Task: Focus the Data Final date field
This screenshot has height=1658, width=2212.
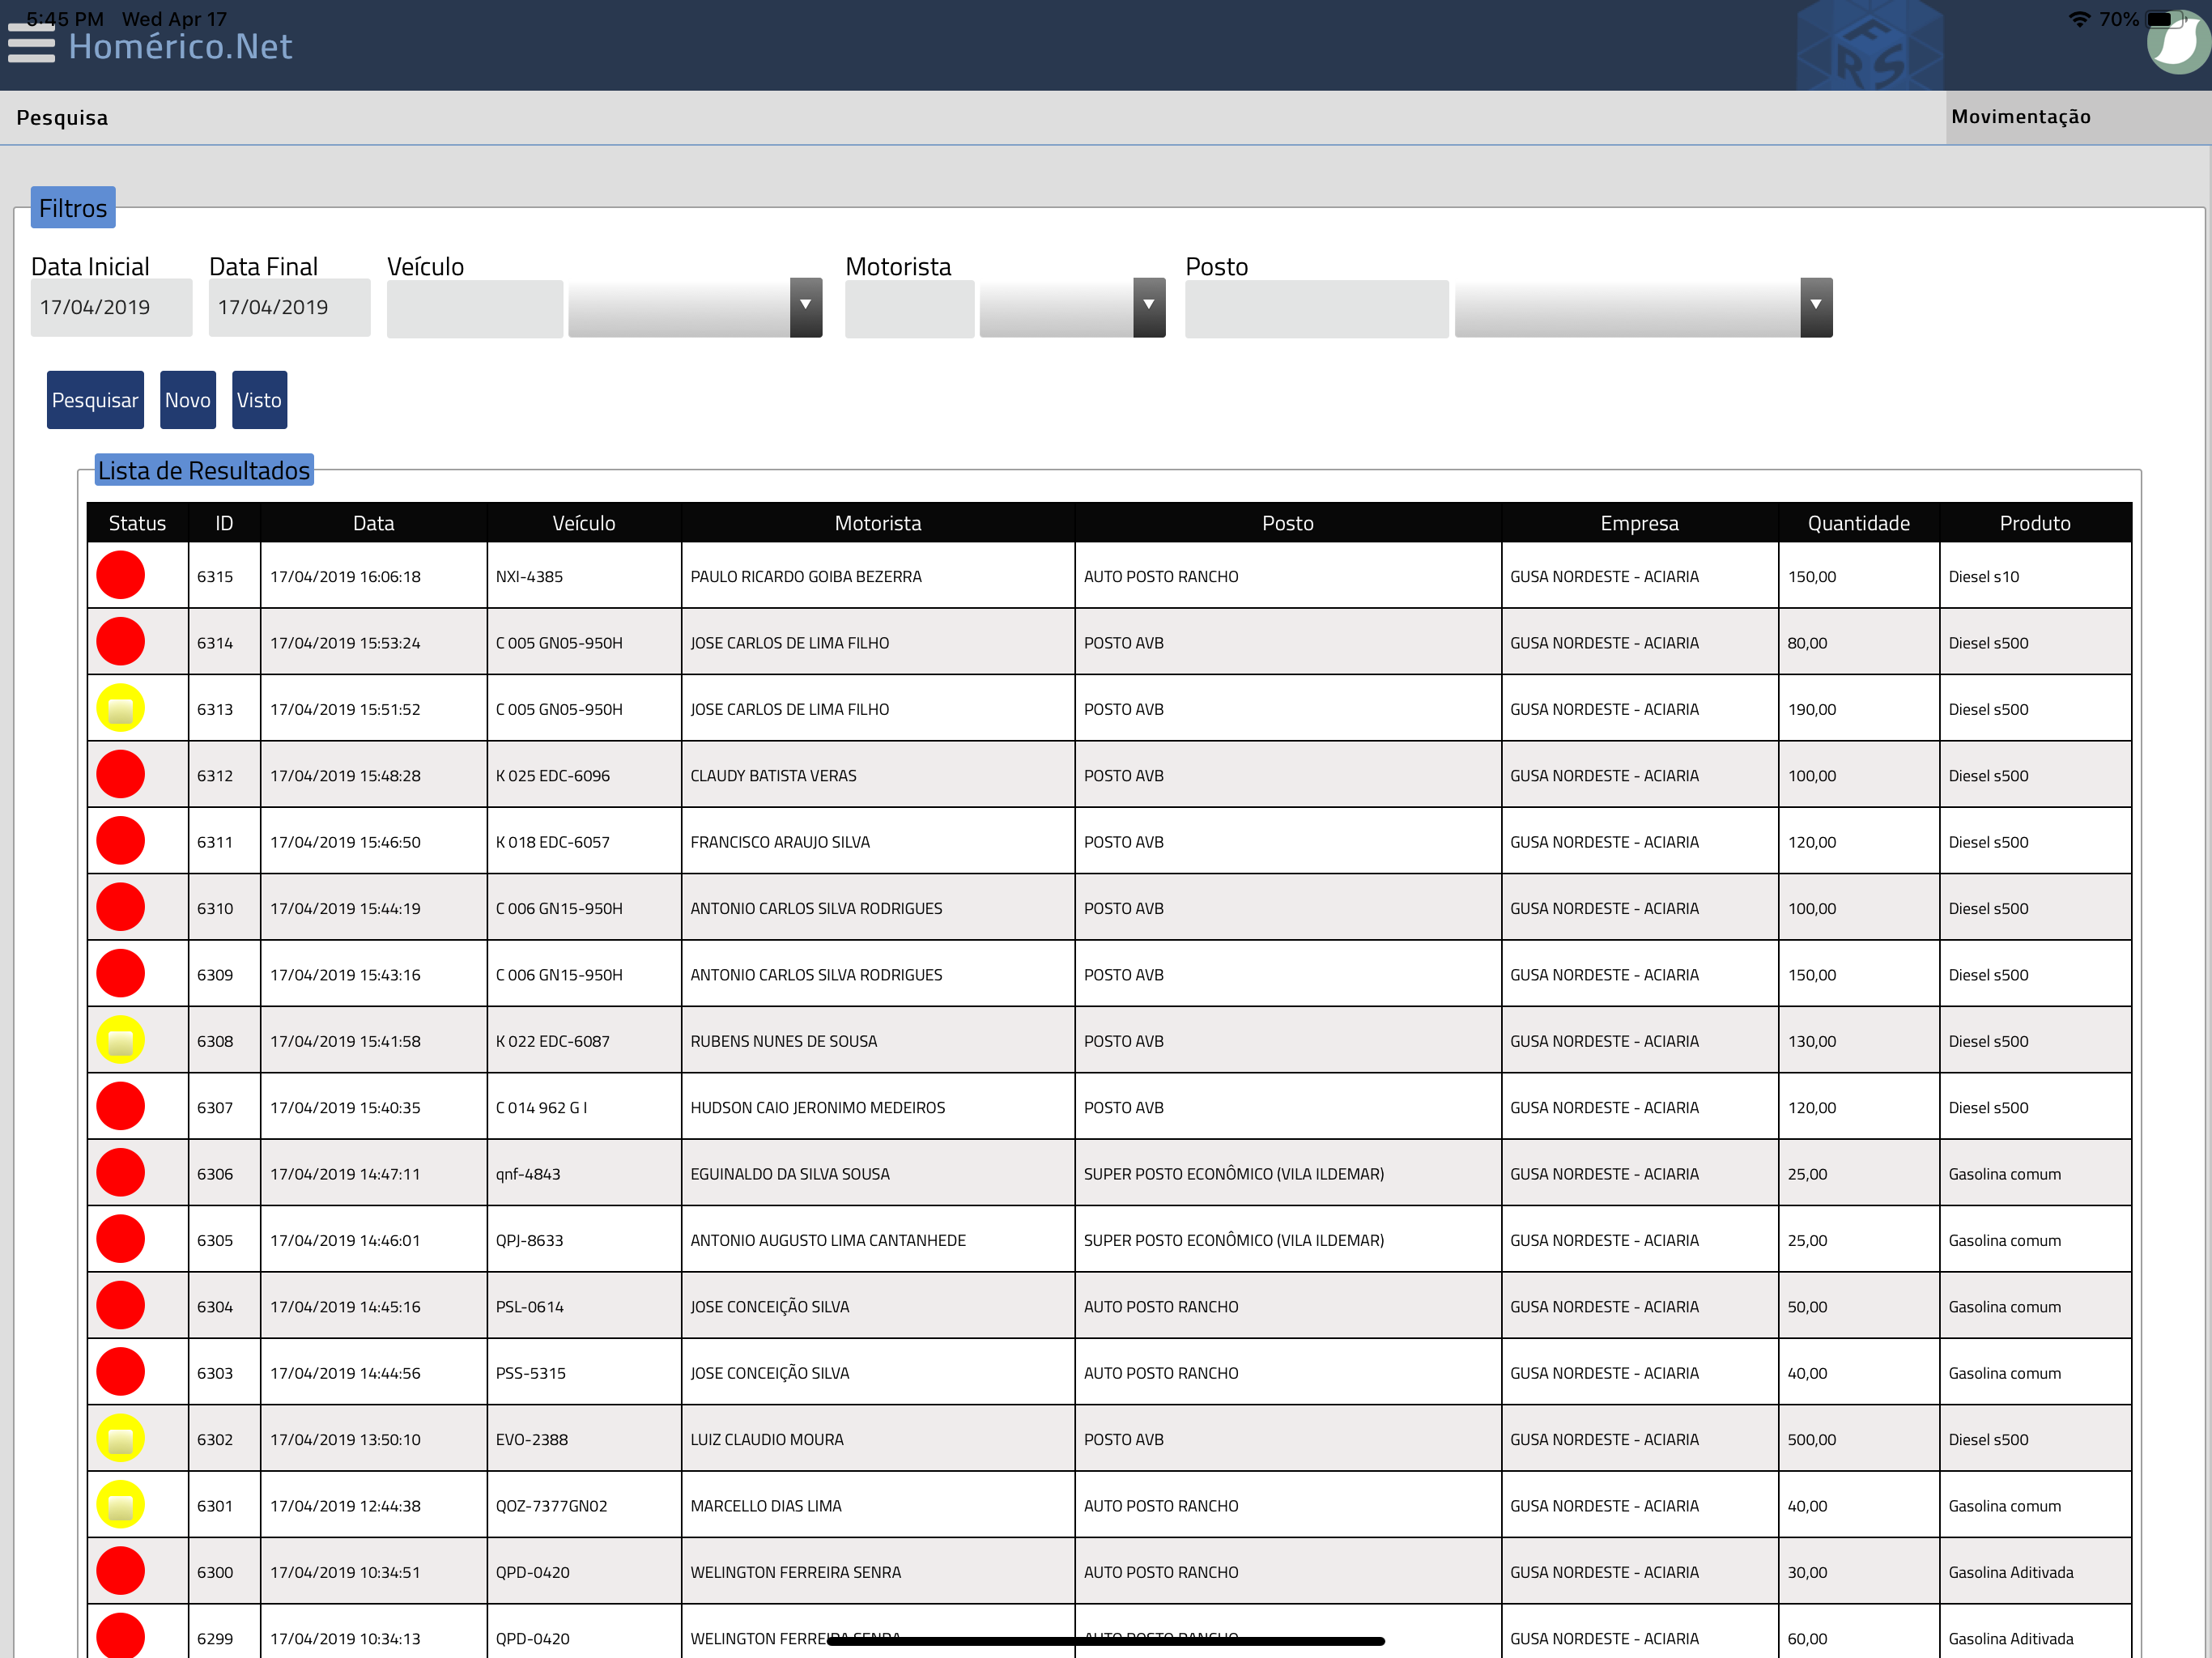Action: 289,308
